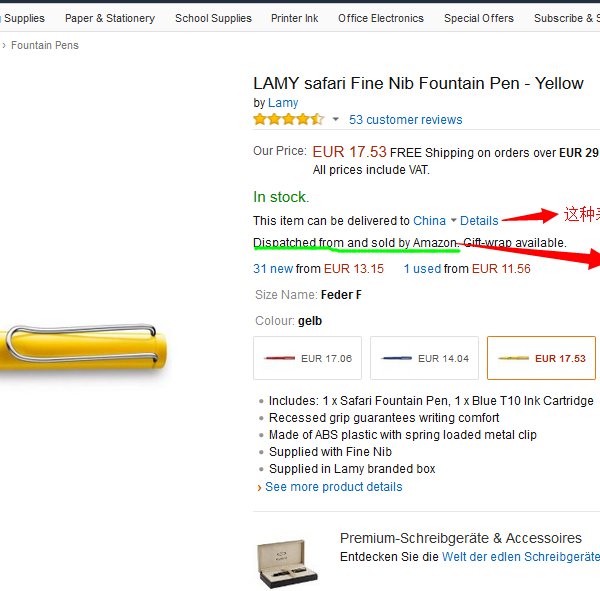Image resolution: width=600 pixels, height=591 pixels.
Task: Choose the yellow pen EUR 17.53 option
Action: [x=541, y=358]
